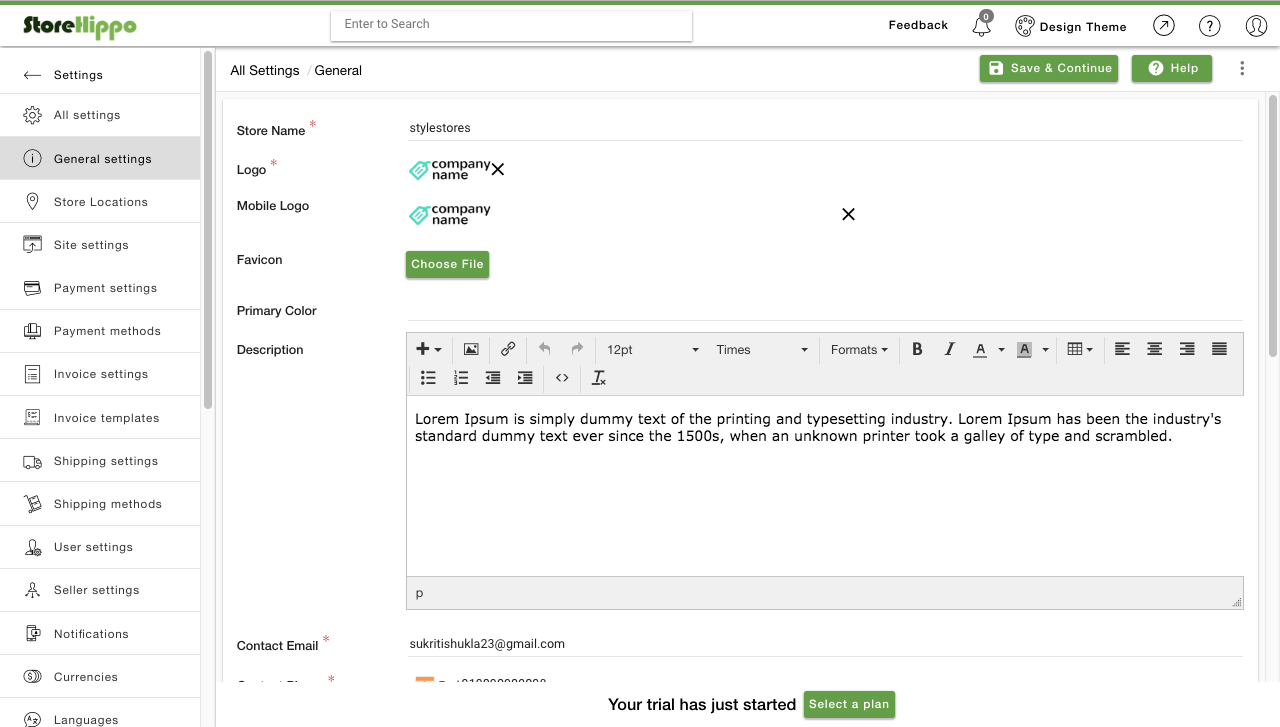
Task: Open Seller settings
Action: coord(100,589)
